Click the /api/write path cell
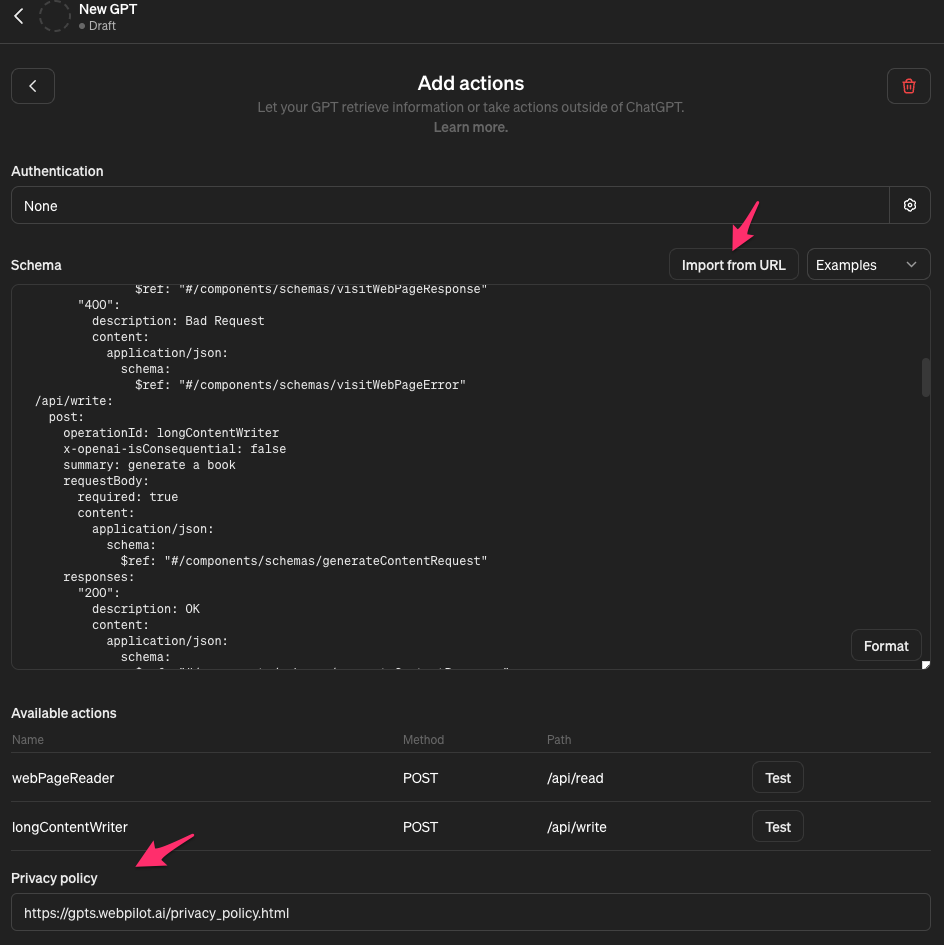The width and height of the screenshot is (944, 945). point(576,827)
